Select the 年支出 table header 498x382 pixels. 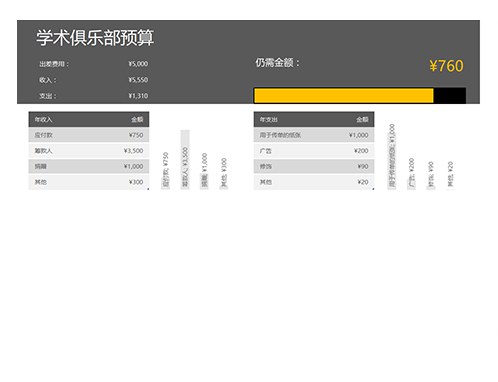(x=314, y=119)
